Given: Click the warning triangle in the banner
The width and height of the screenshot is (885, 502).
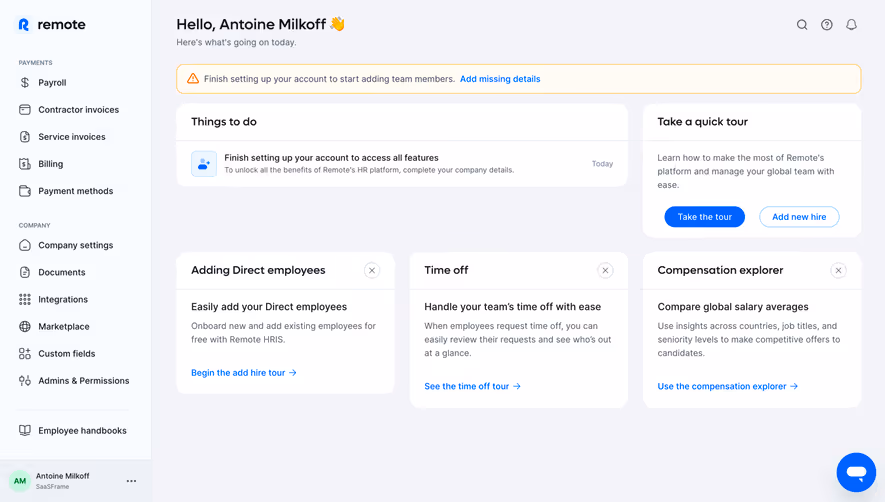Looking at the screenshot, I should tap(193, 78).
